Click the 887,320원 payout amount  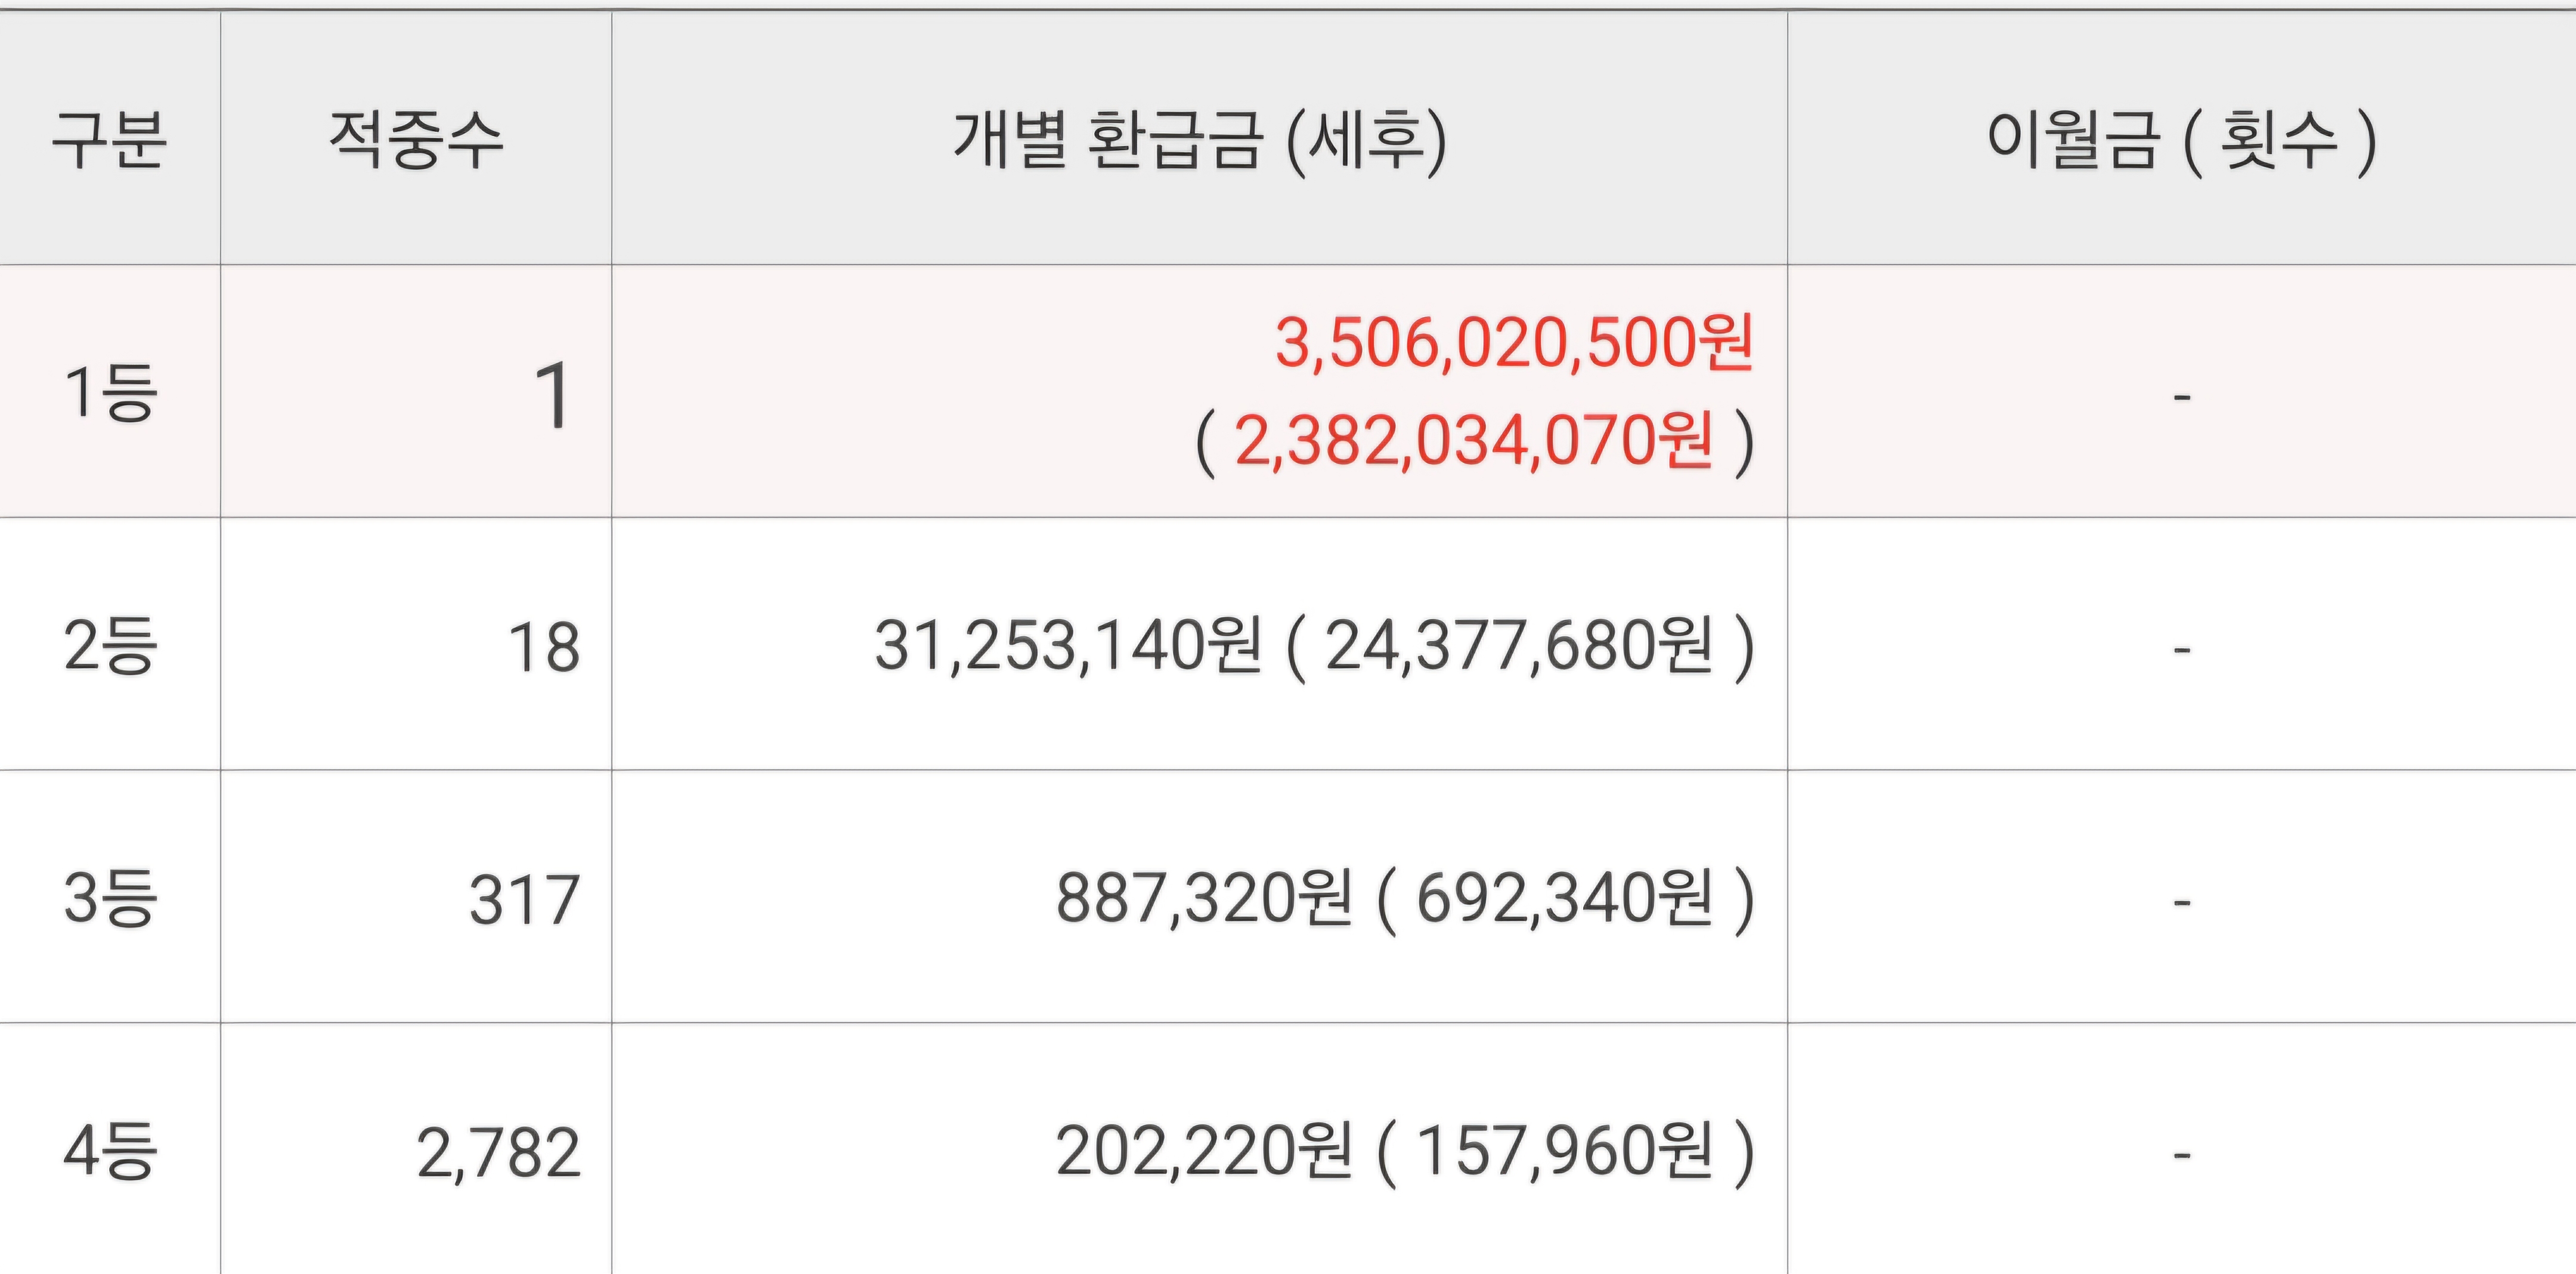(x=1204, y=898)
